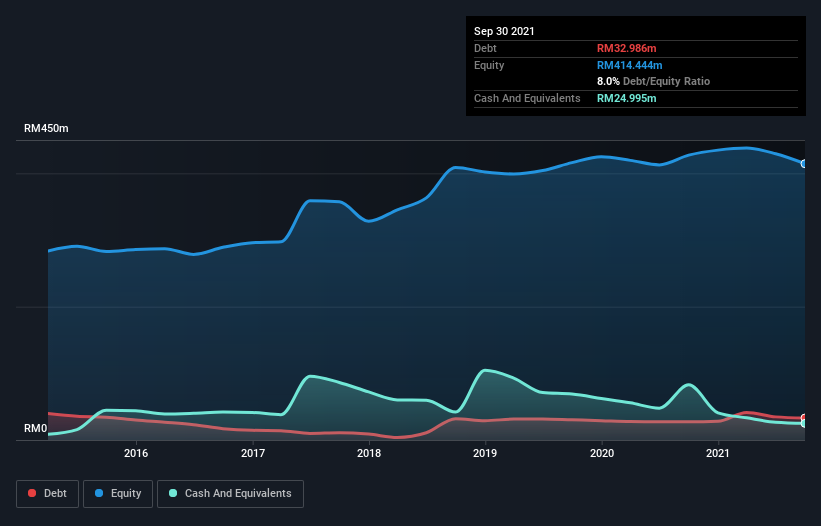Click the teal Cash legend dot
Viewport: 821px width, 526px height.
(174, 493)
